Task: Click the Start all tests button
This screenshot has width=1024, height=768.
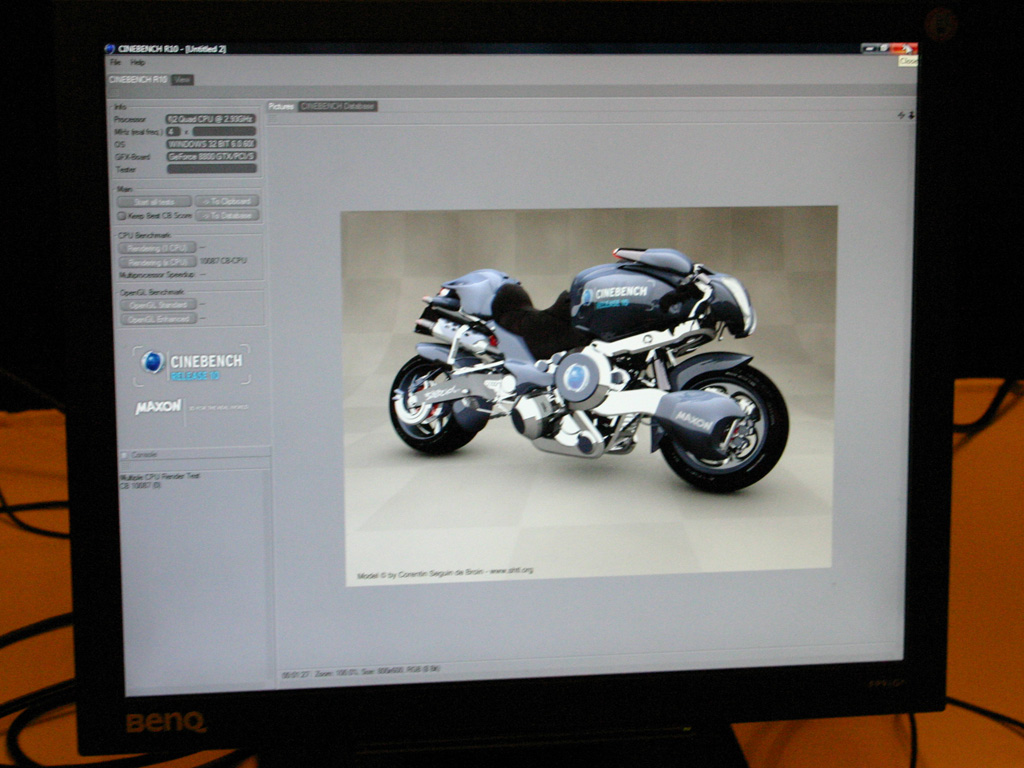Action: [154, 202]
